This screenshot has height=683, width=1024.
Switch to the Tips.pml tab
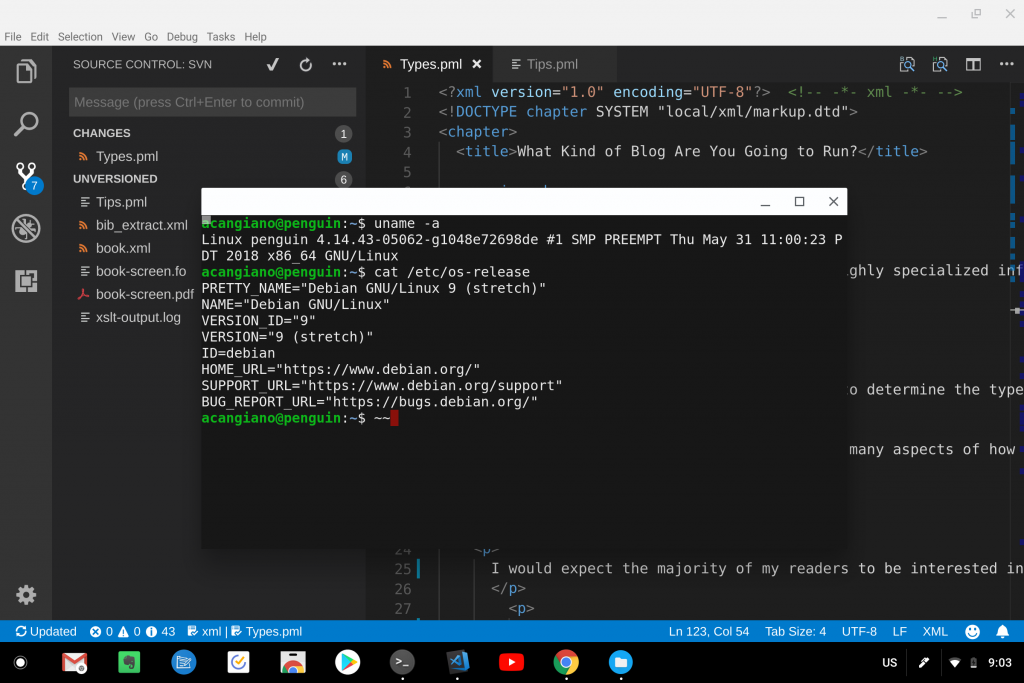click(x=554, y=64)
